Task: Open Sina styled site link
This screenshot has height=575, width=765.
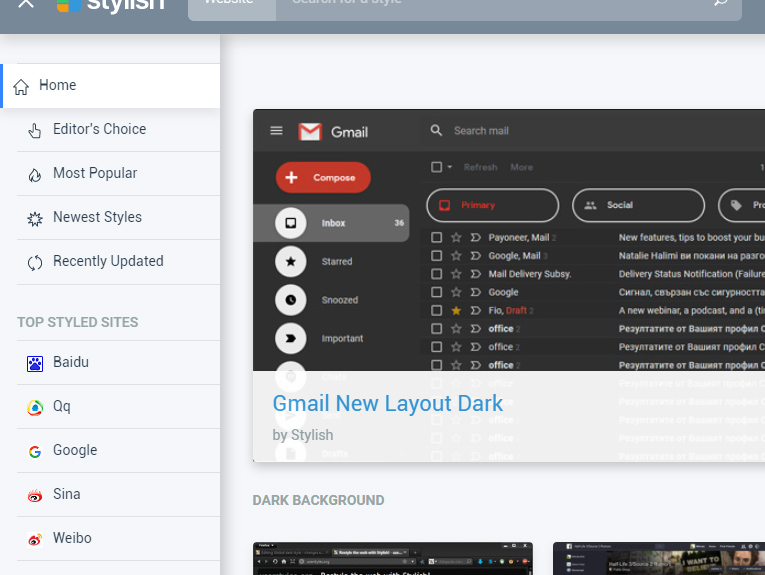Action: [119, 495]
